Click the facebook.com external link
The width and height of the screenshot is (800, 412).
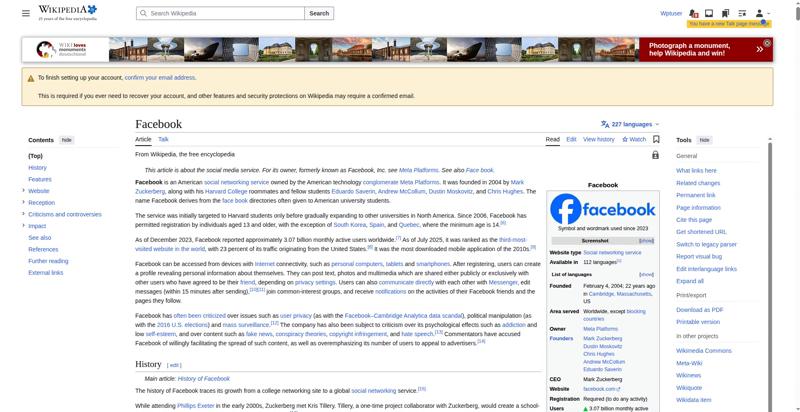[602, 389]
